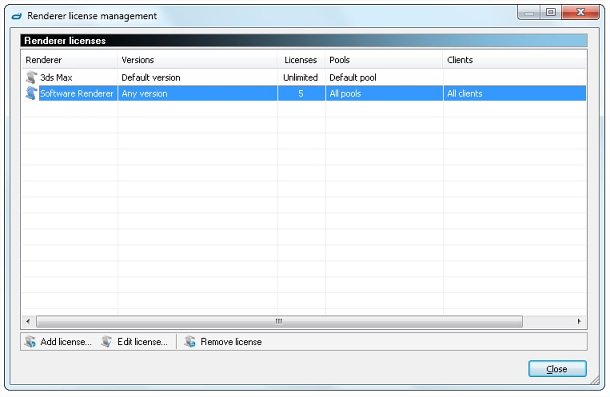This screenshot has height=397, width=610.
Task: Click the license count 5 cell
Action: coord(301,93)
